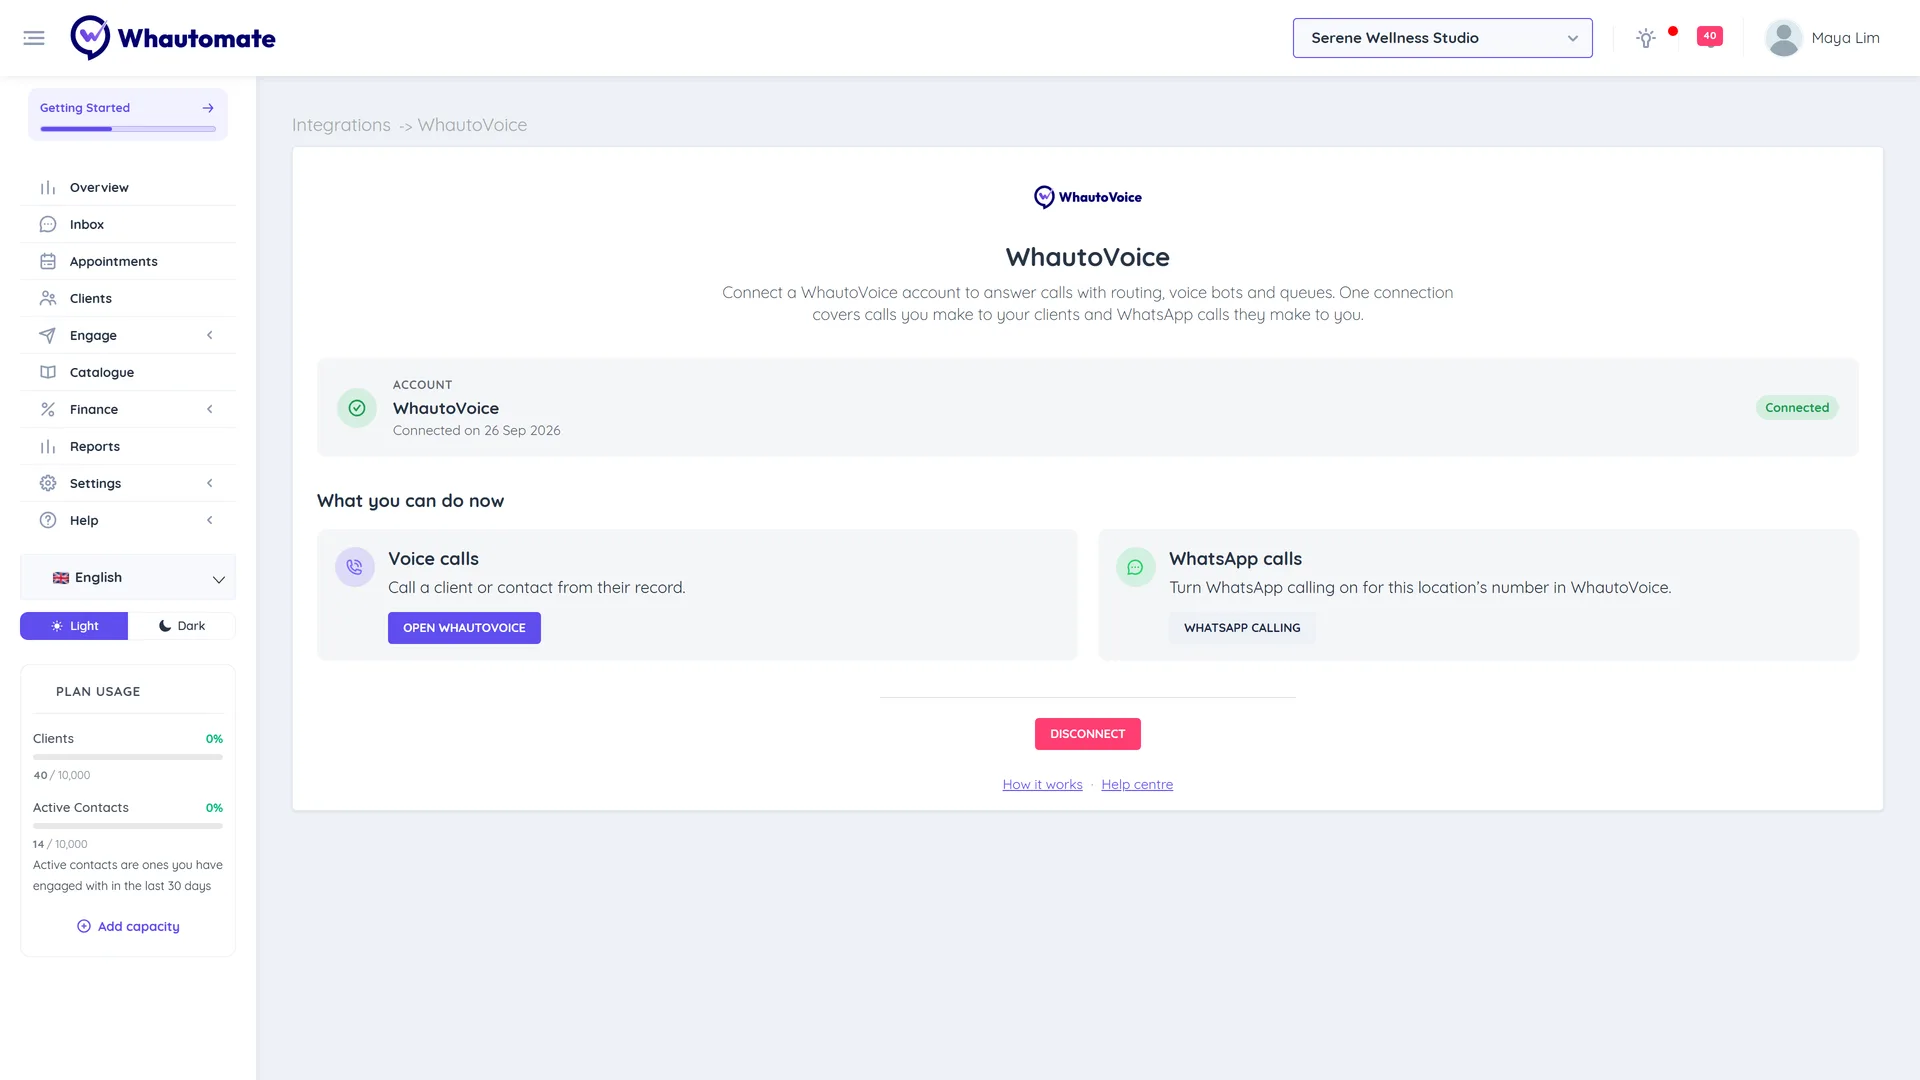Expand the Help submenu chevron
This screenshot has width=1920, height=1080.
pyautogui.click(x=210, y=520)
